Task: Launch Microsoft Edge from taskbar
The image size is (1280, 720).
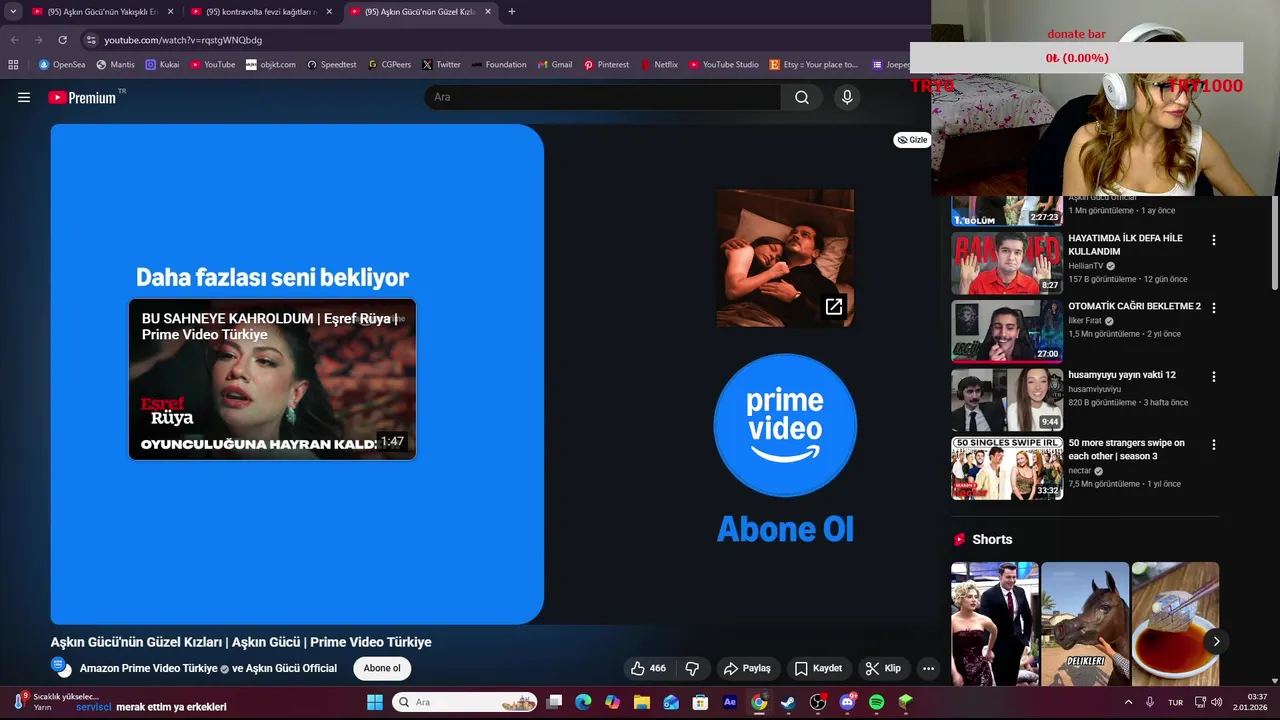Action: 583,702
